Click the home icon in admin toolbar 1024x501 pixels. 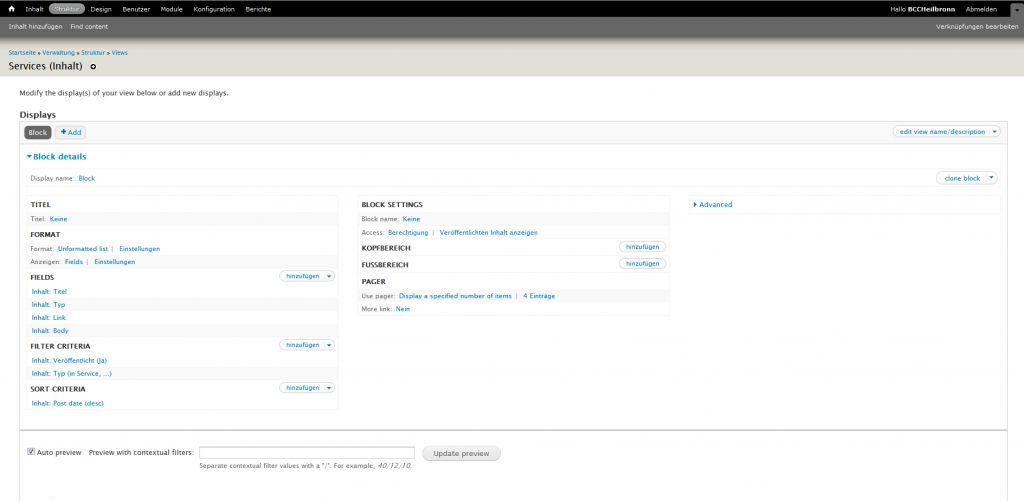click(12, 9)
